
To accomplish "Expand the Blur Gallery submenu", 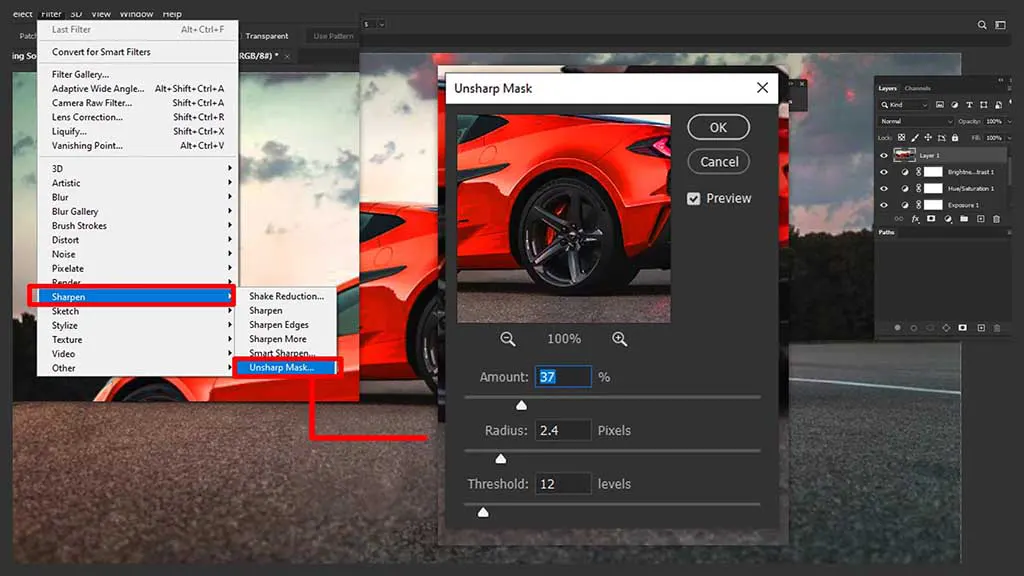I will 138,212.
